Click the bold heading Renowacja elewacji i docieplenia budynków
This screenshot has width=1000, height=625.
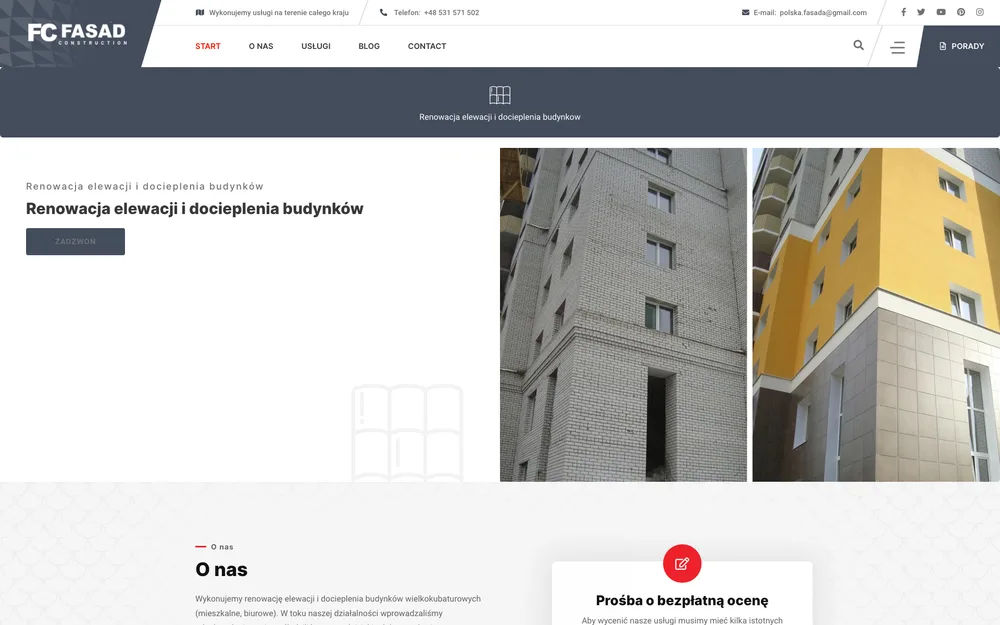point(195,209)
